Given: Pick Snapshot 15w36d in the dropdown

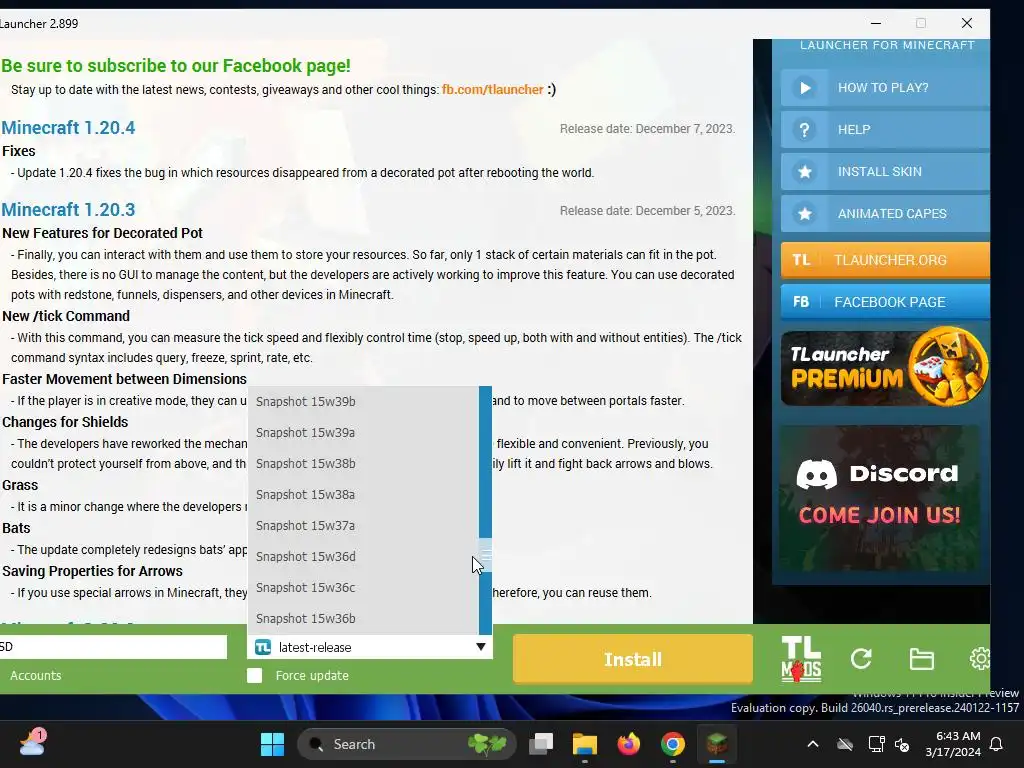Looking at the screenshot, I should [x=363, y=556].
